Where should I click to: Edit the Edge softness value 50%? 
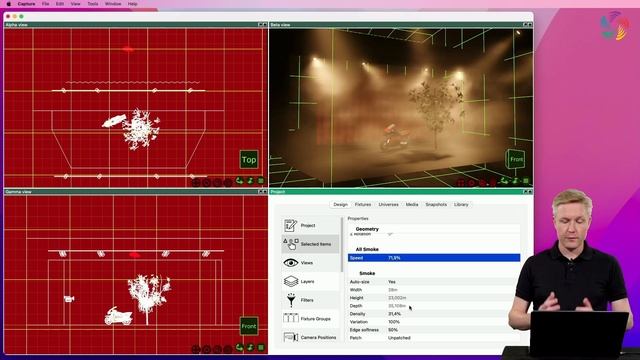pos(393,330)
